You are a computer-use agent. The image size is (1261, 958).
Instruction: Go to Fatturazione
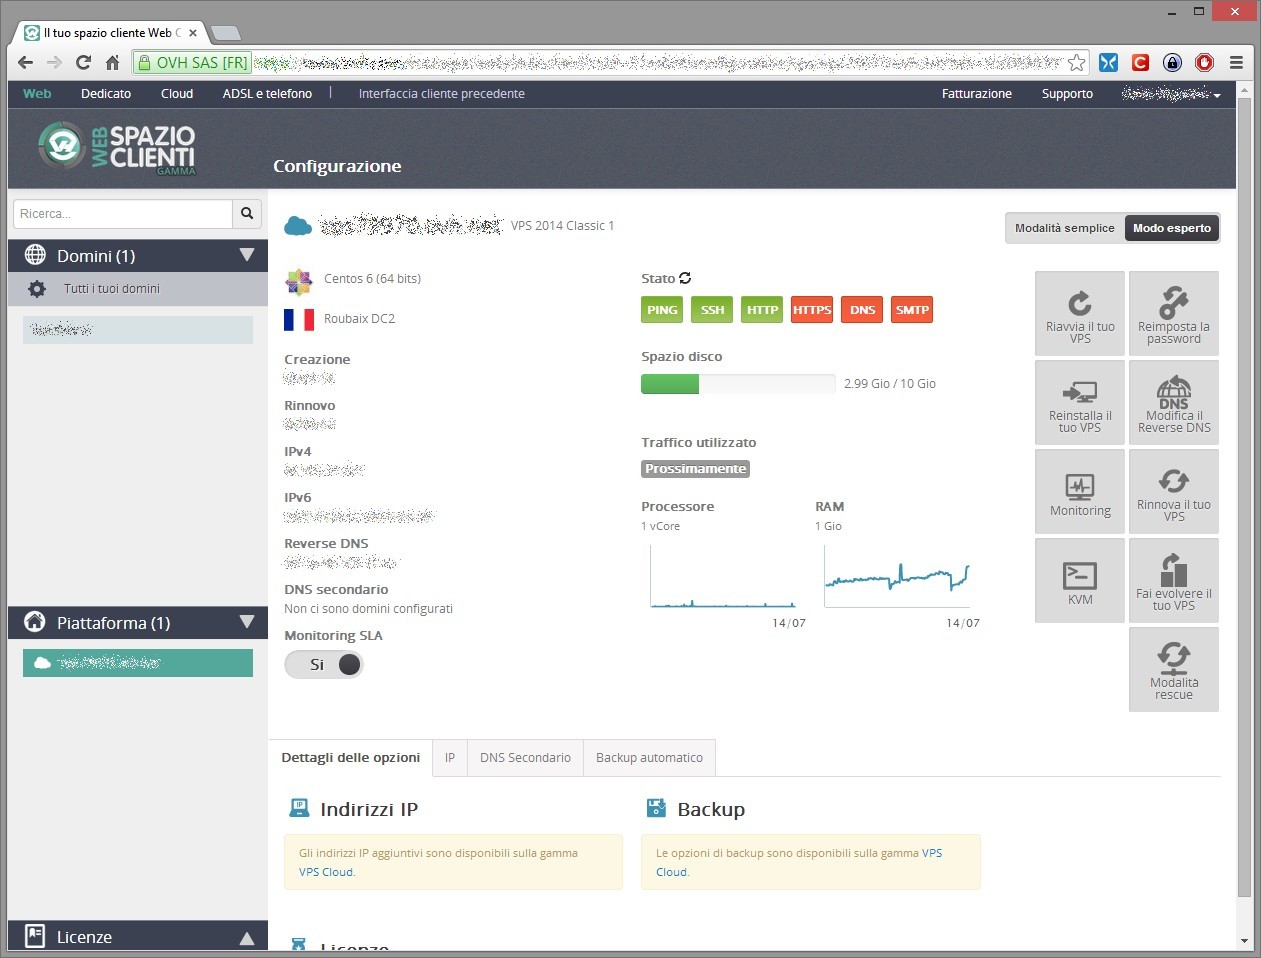977,94
